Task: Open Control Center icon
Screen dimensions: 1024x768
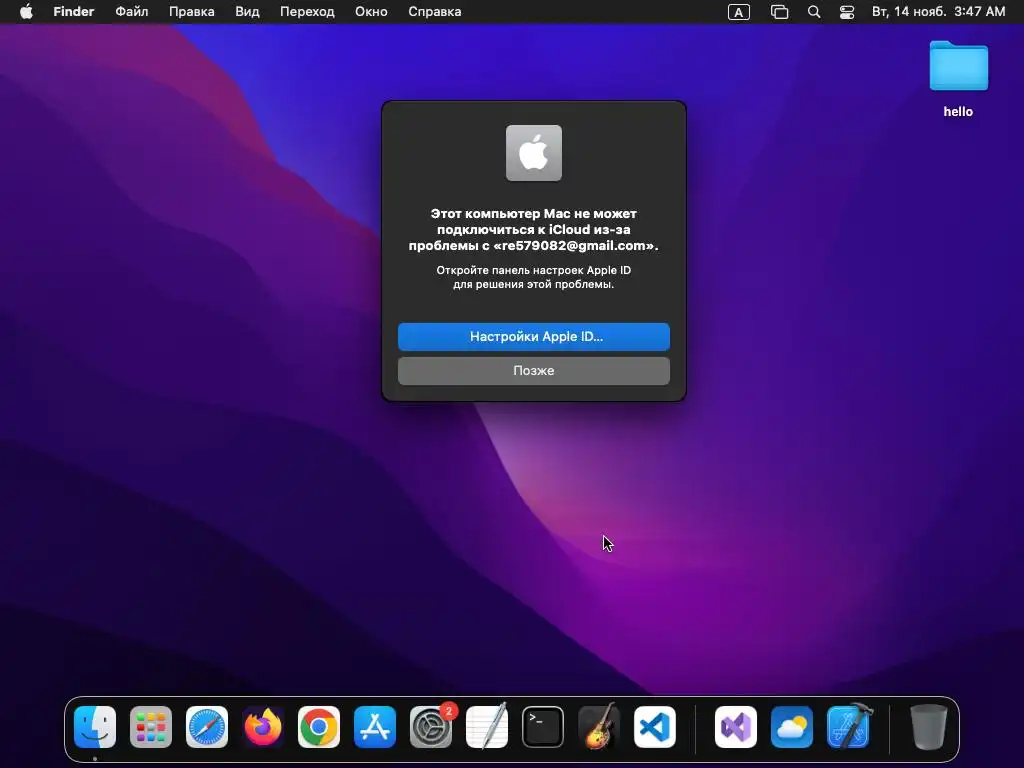Action: click(x=847, y=12)
